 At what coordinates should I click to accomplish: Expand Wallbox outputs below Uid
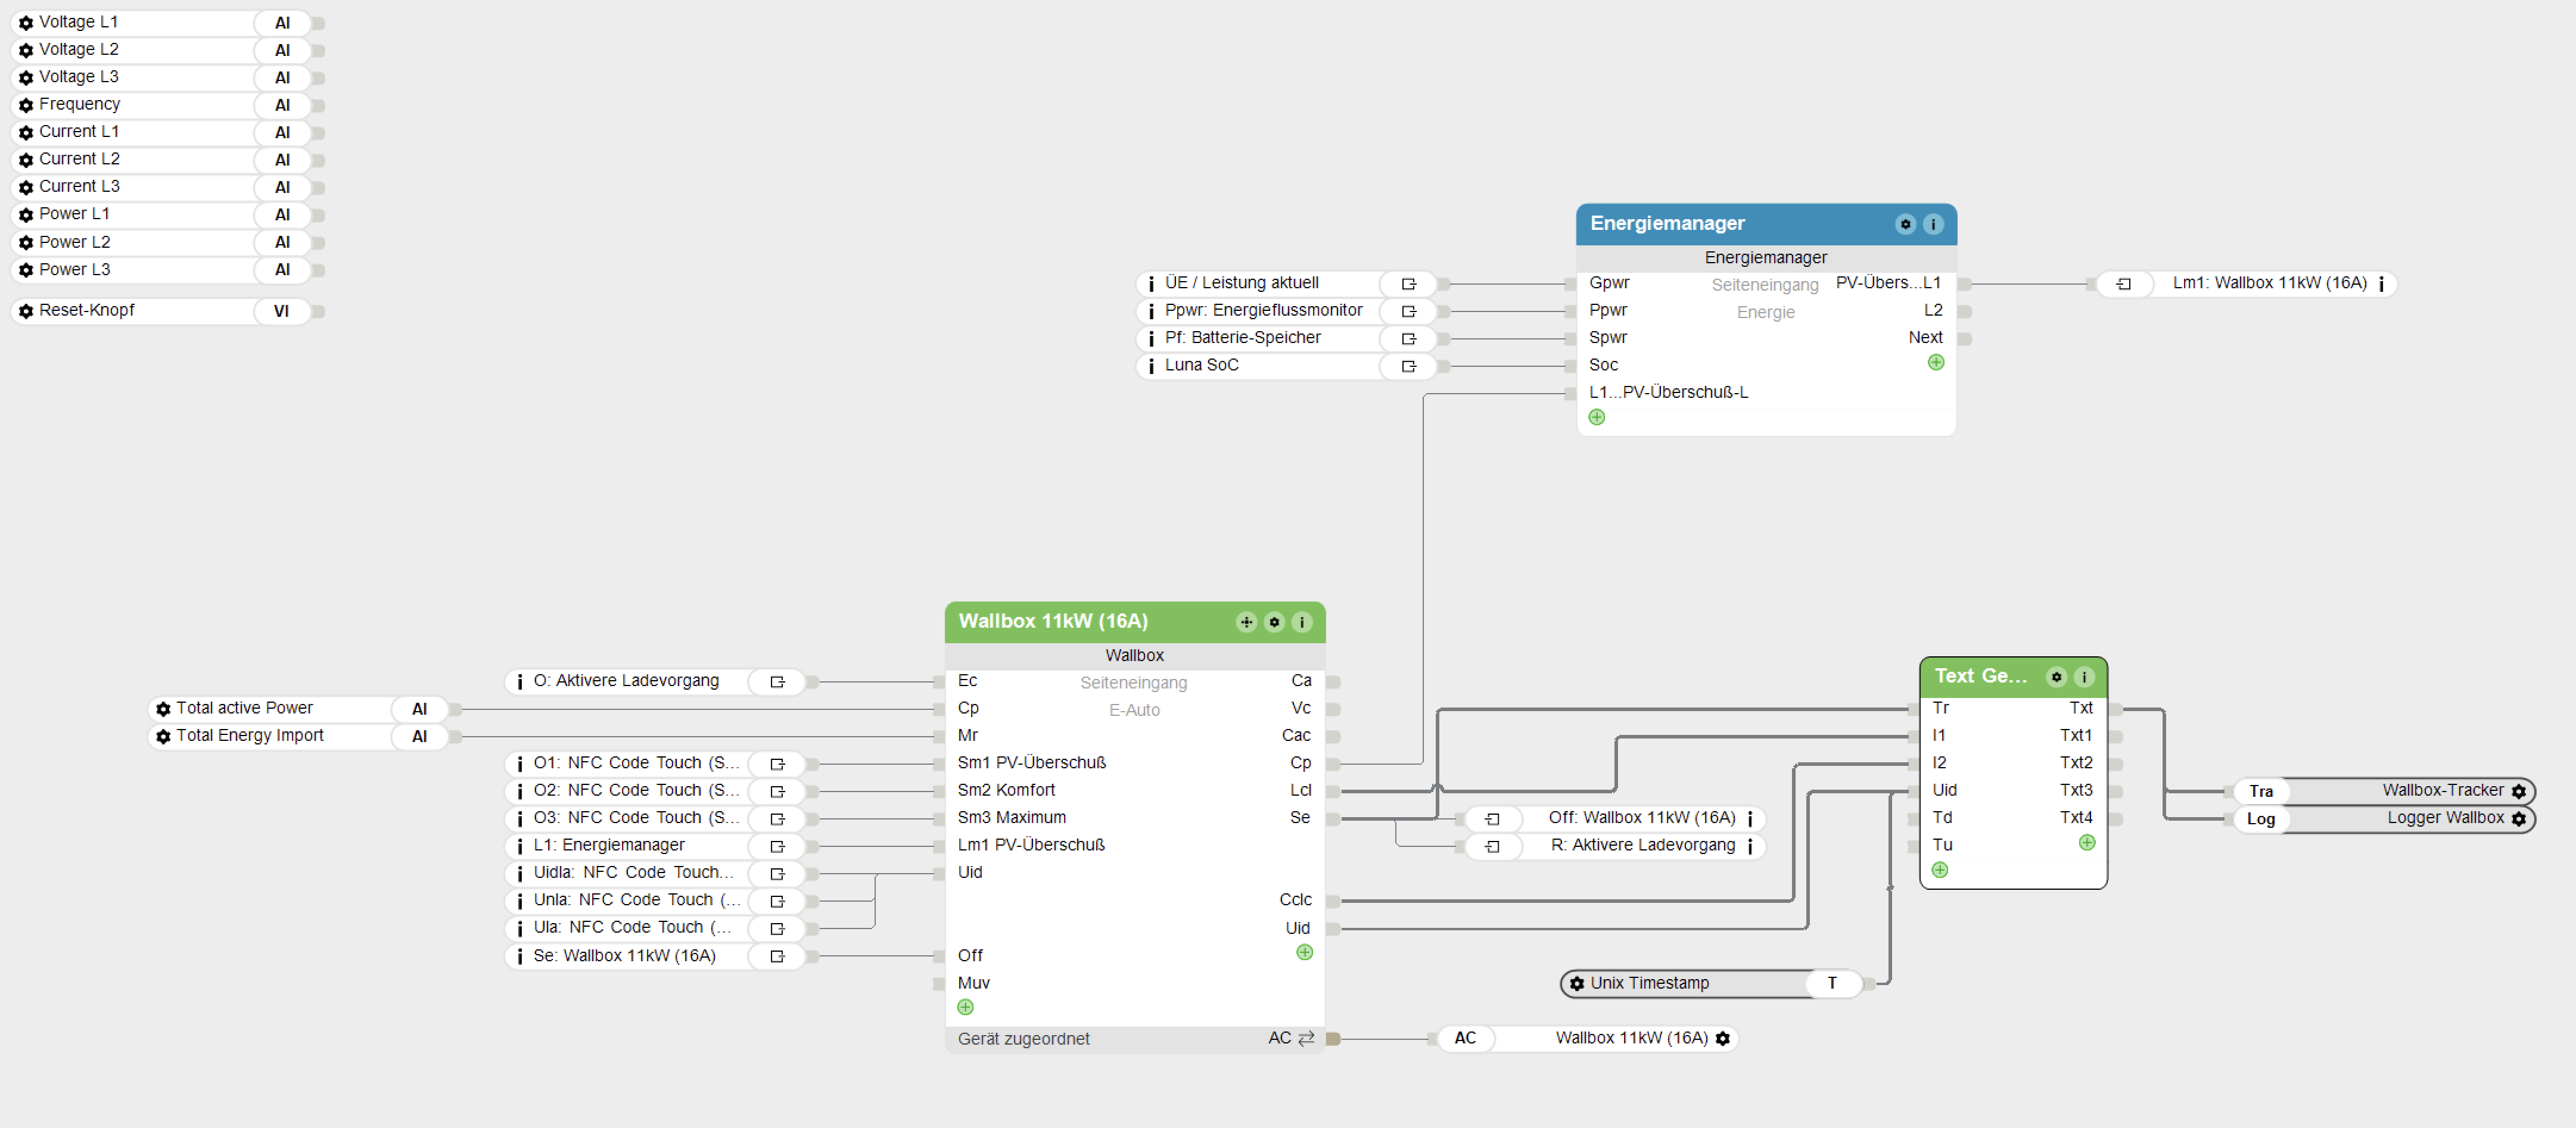pyautogui.click(x=1304, y=953)
